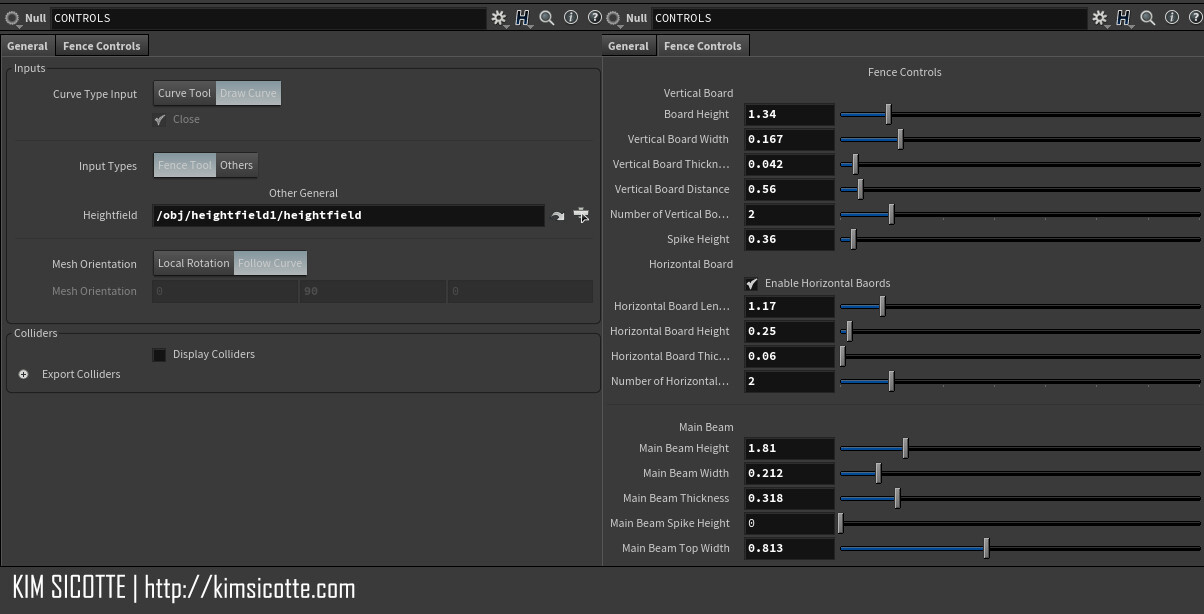The image size is (1204, 614).
Task: Click the Main Beam Thickness value field 0.318
Action: tap(789, 499)
